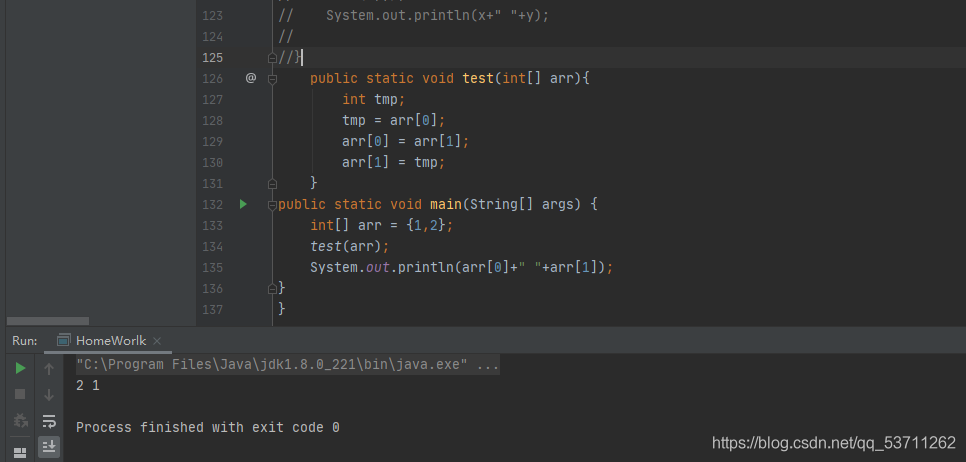Click the @ gutter marker at line 126
The width and height of the screenshot is (966, 462).
click(251, 78)
